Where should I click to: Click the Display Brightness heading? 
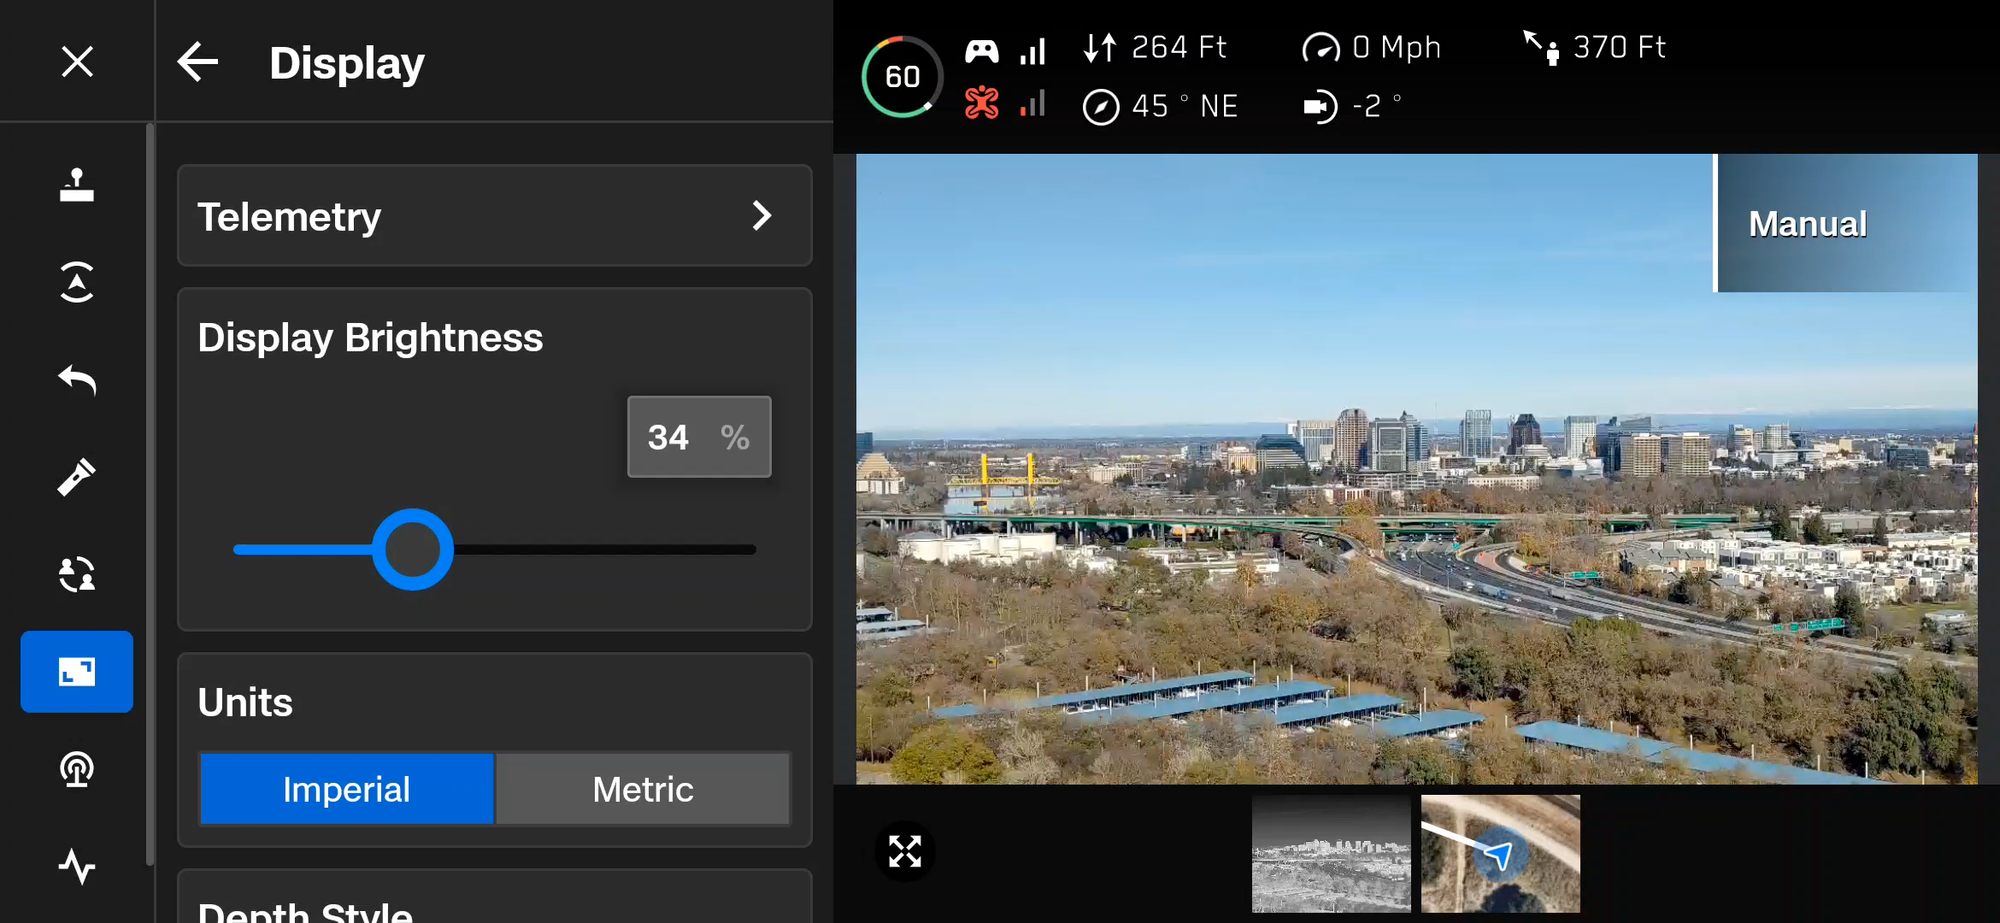point(370,337)
